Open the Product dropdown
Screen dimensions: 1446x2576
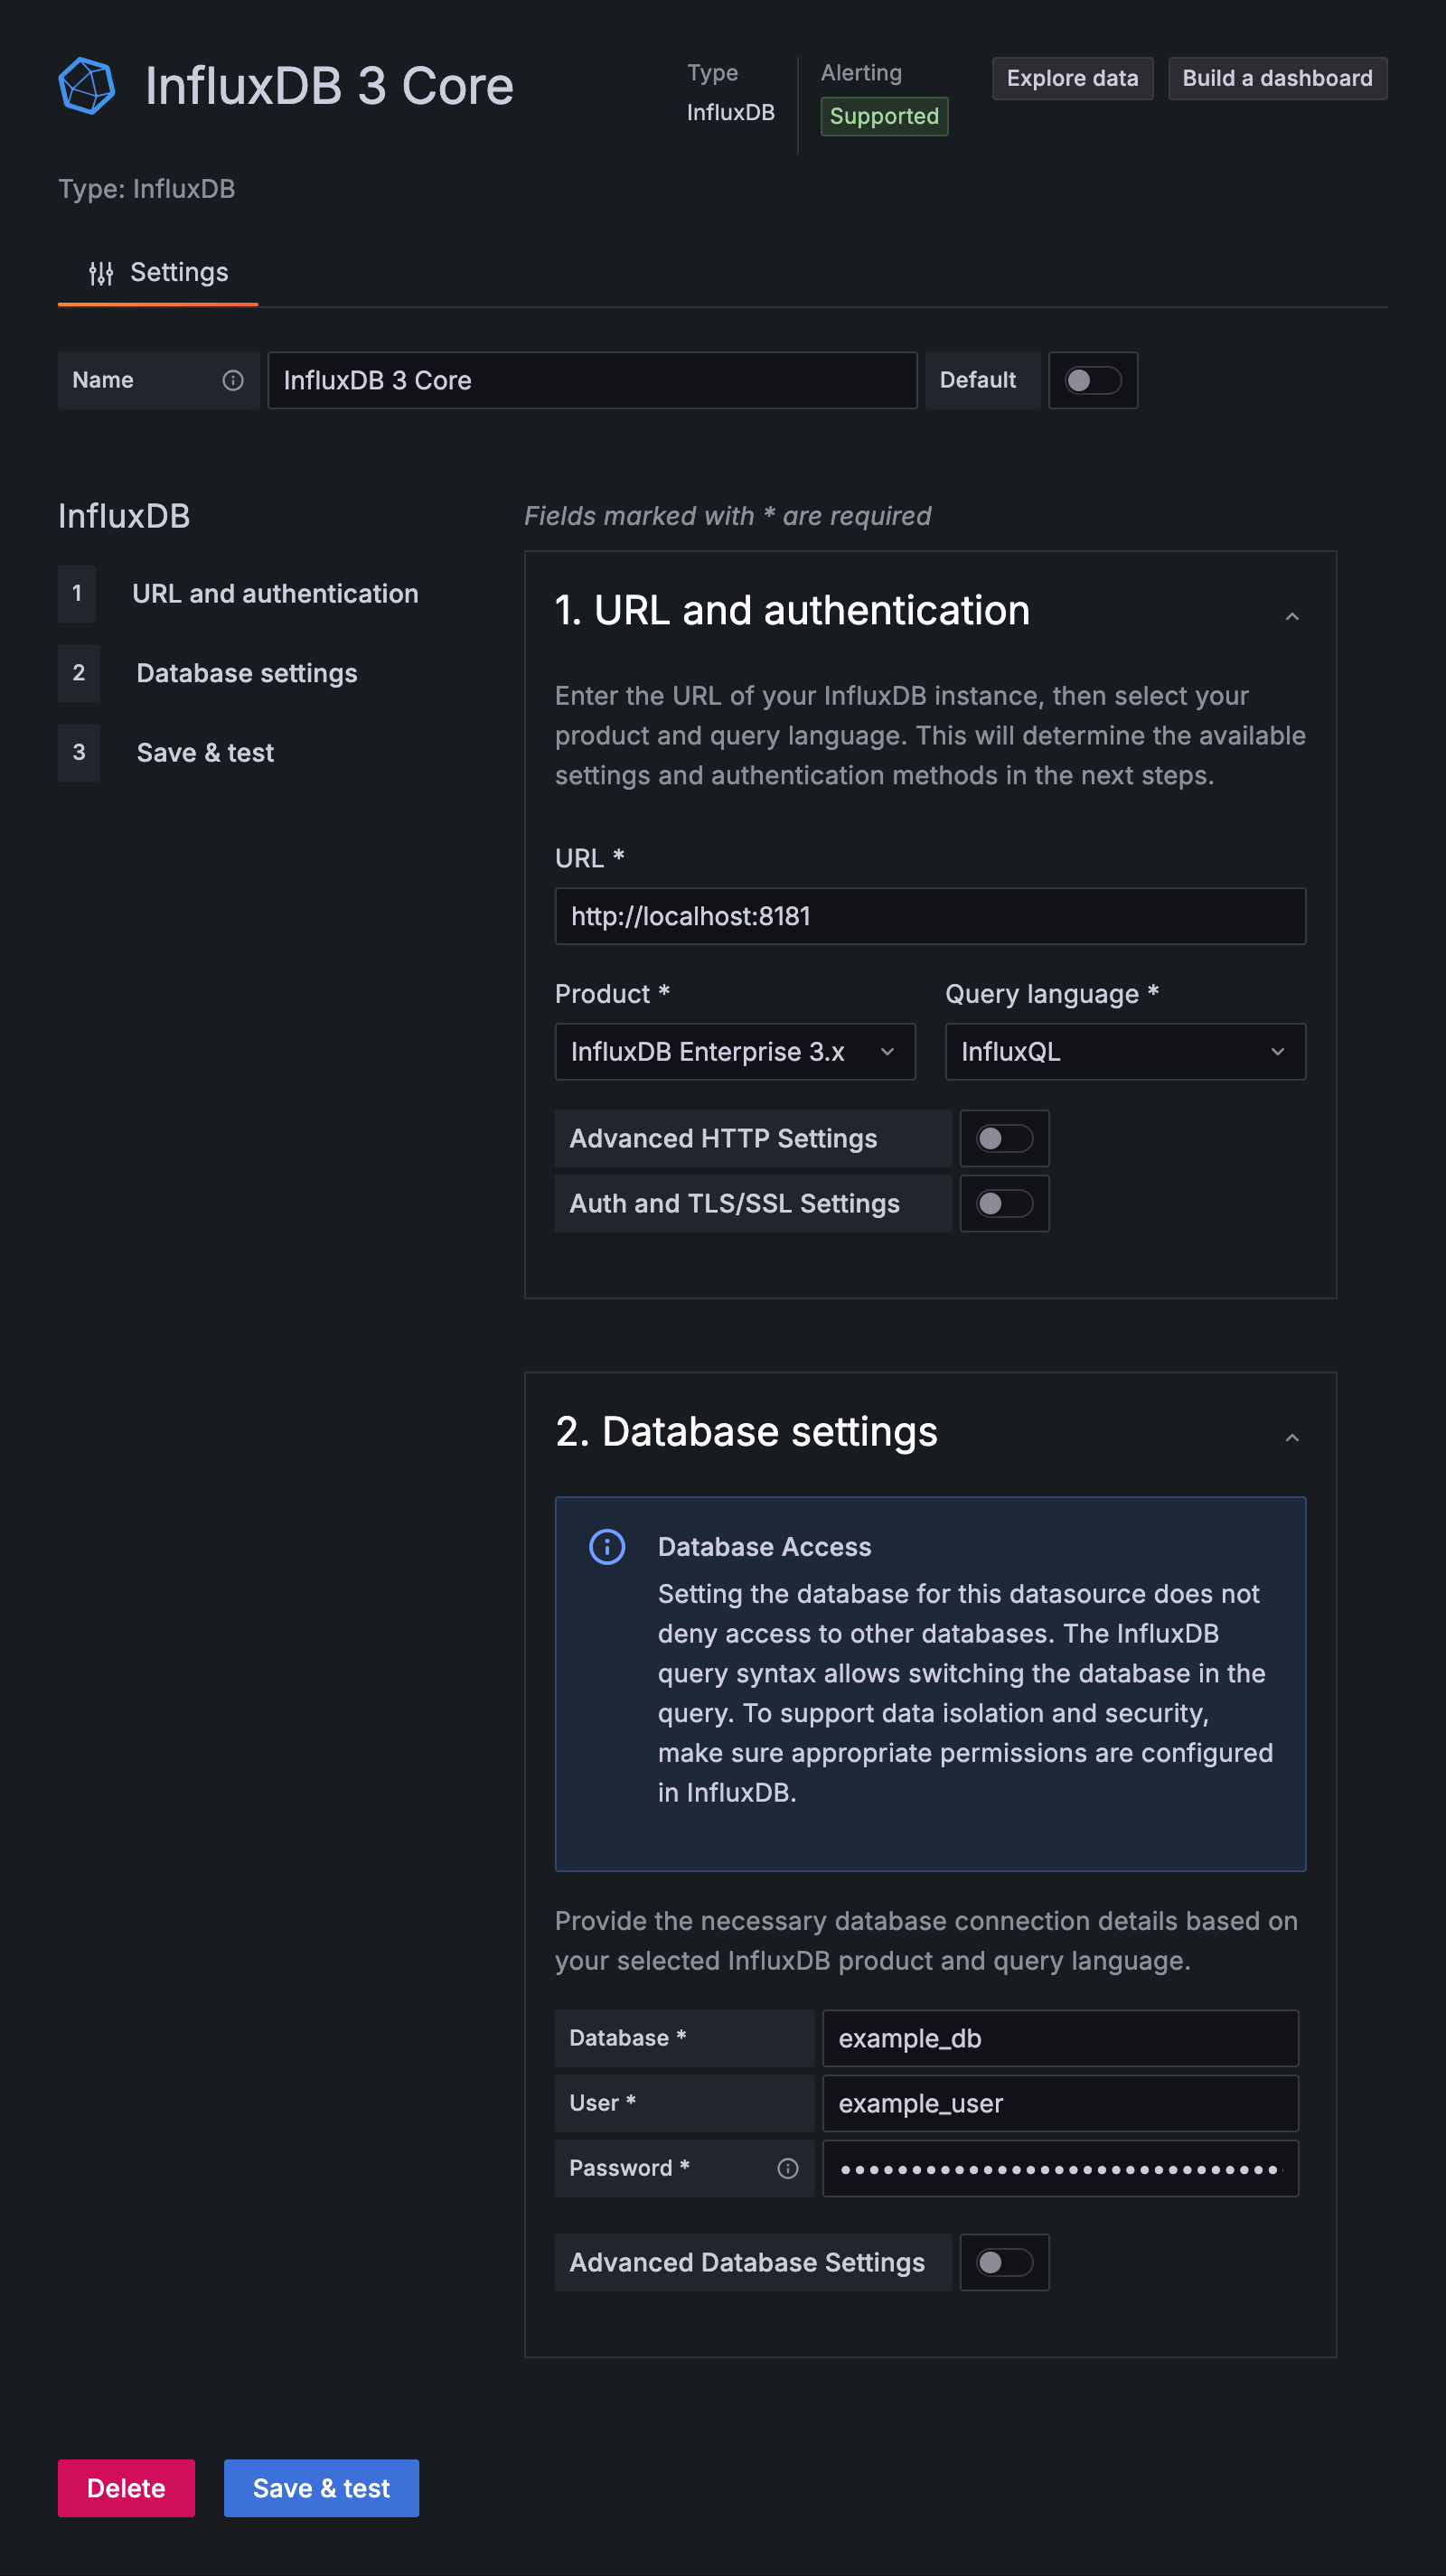[735, 1051]
